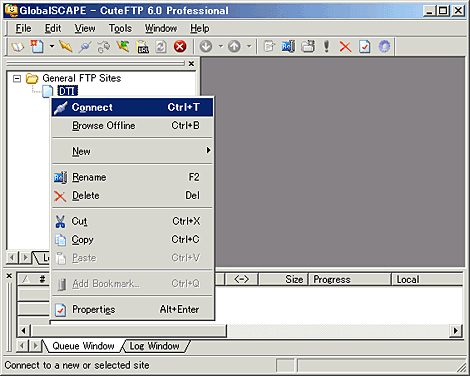Close the queue pane with X

click(9, 276)
